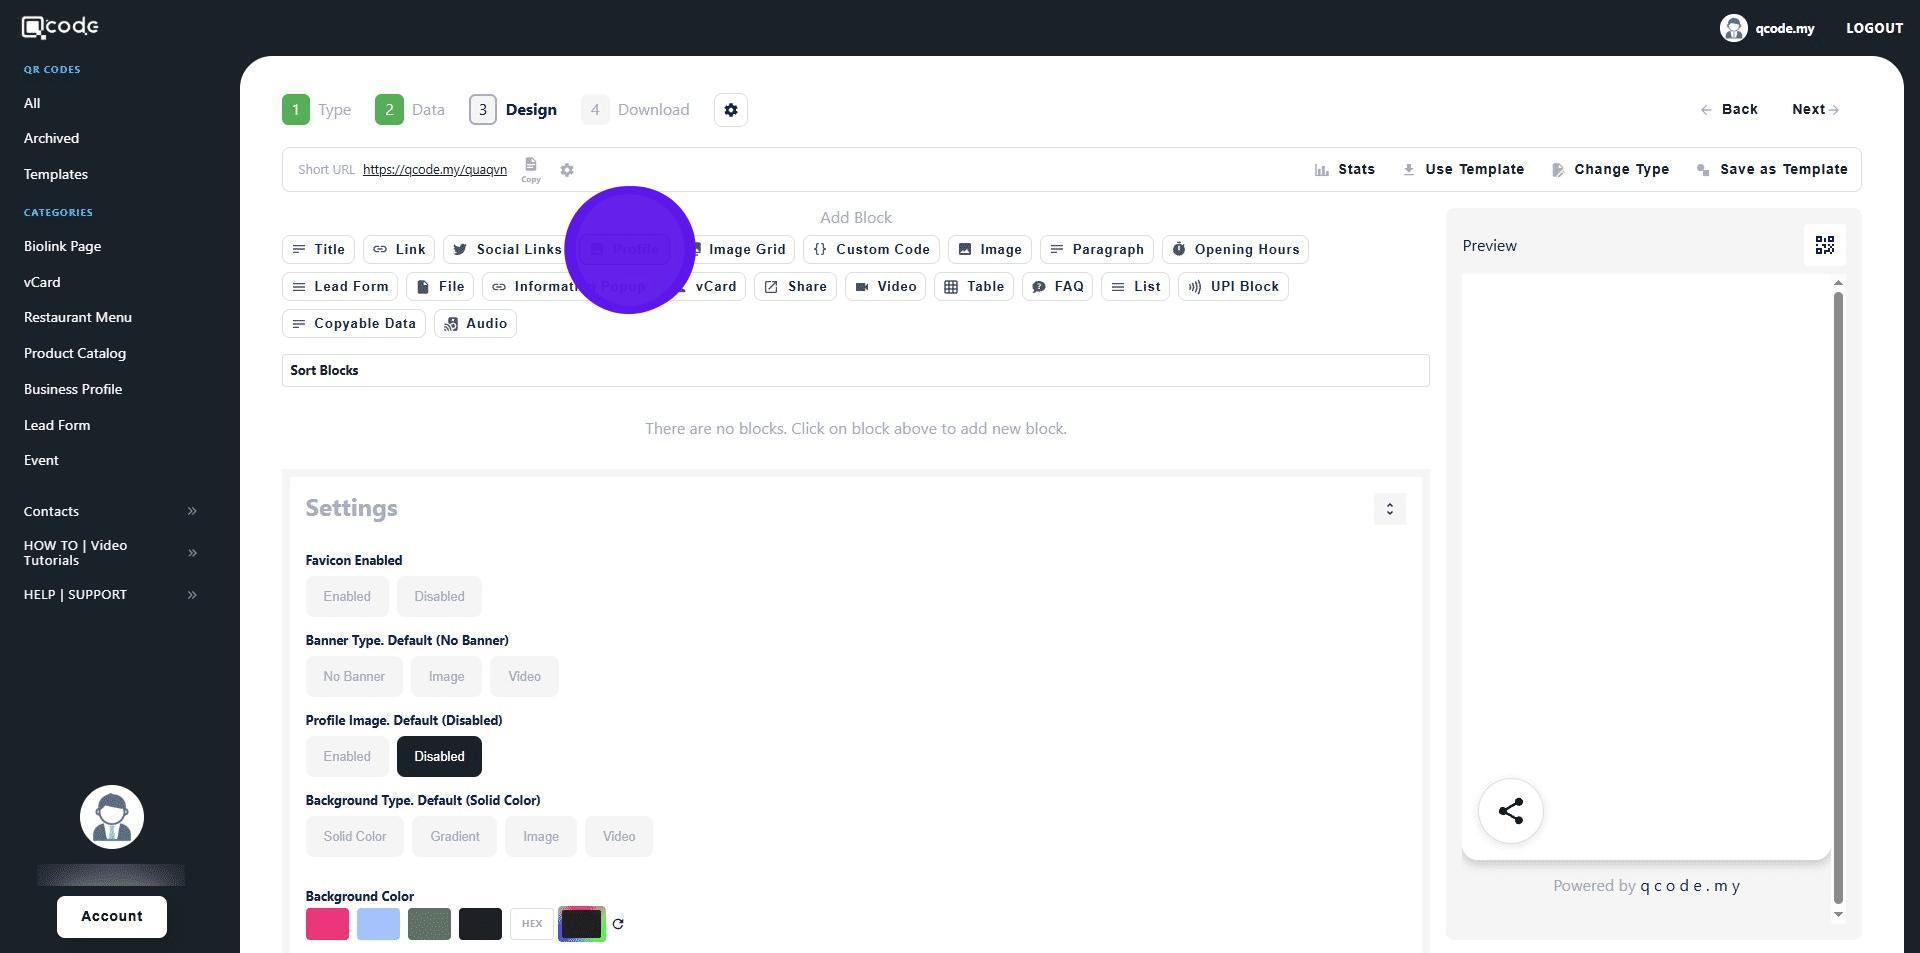Click the QR code icon in Preview
The height and width of the screenshot is (953, 1920).
(1824, 246)
